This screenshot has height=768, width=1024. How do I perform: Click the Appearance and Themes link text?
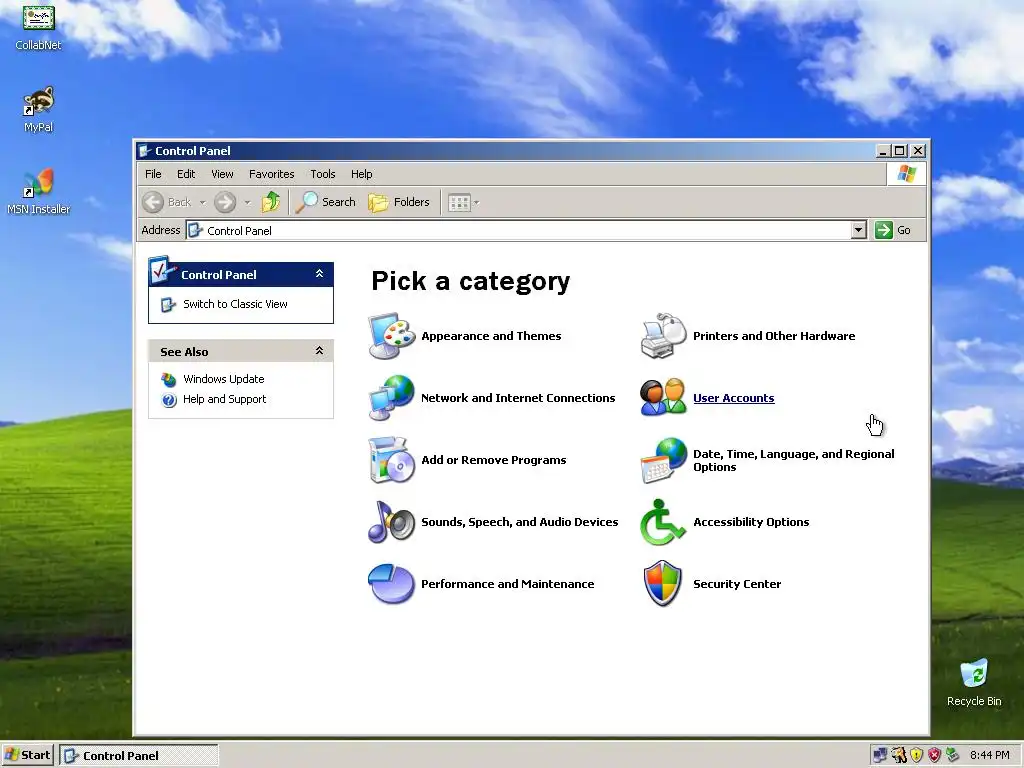491,336
